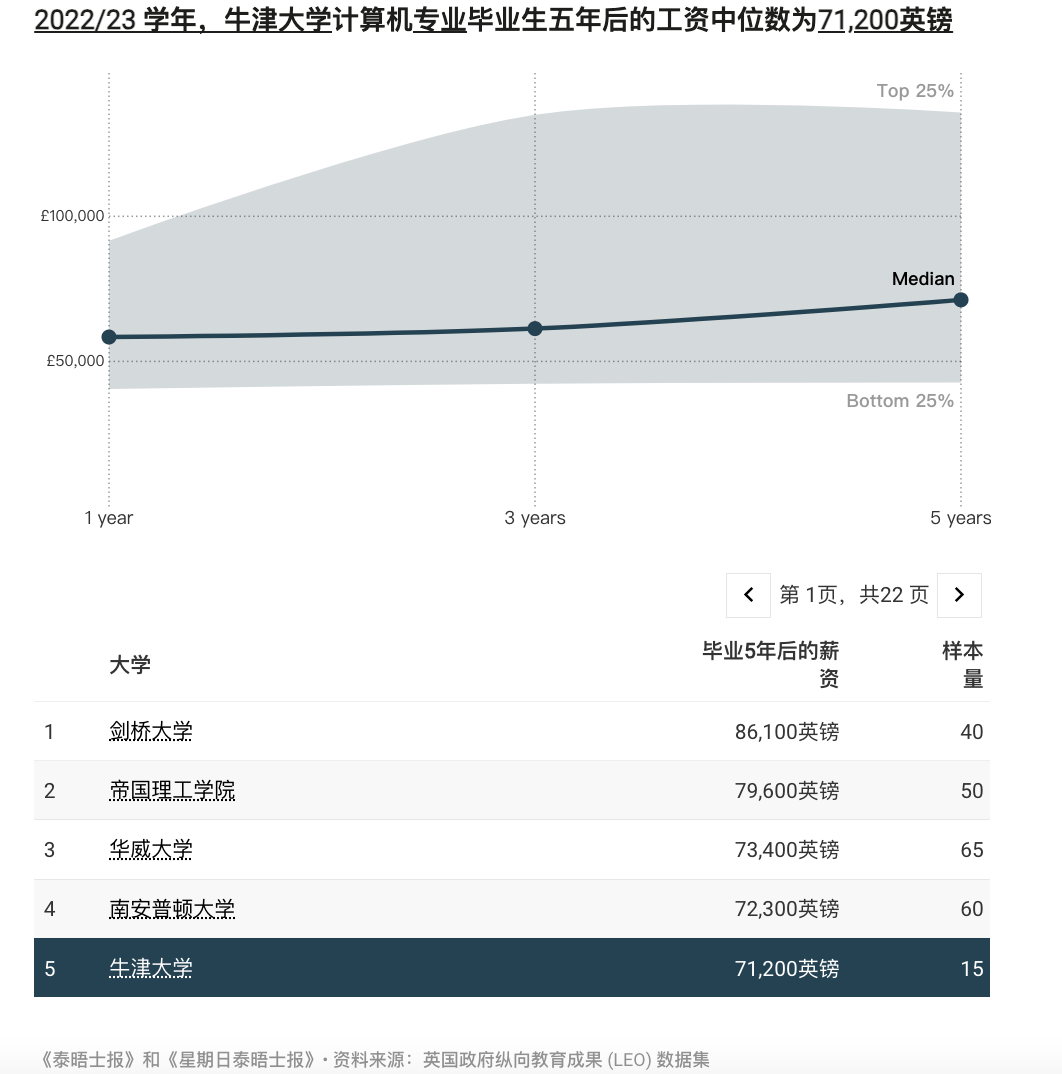Select the median data point at 3 years

tap(535, 328)
